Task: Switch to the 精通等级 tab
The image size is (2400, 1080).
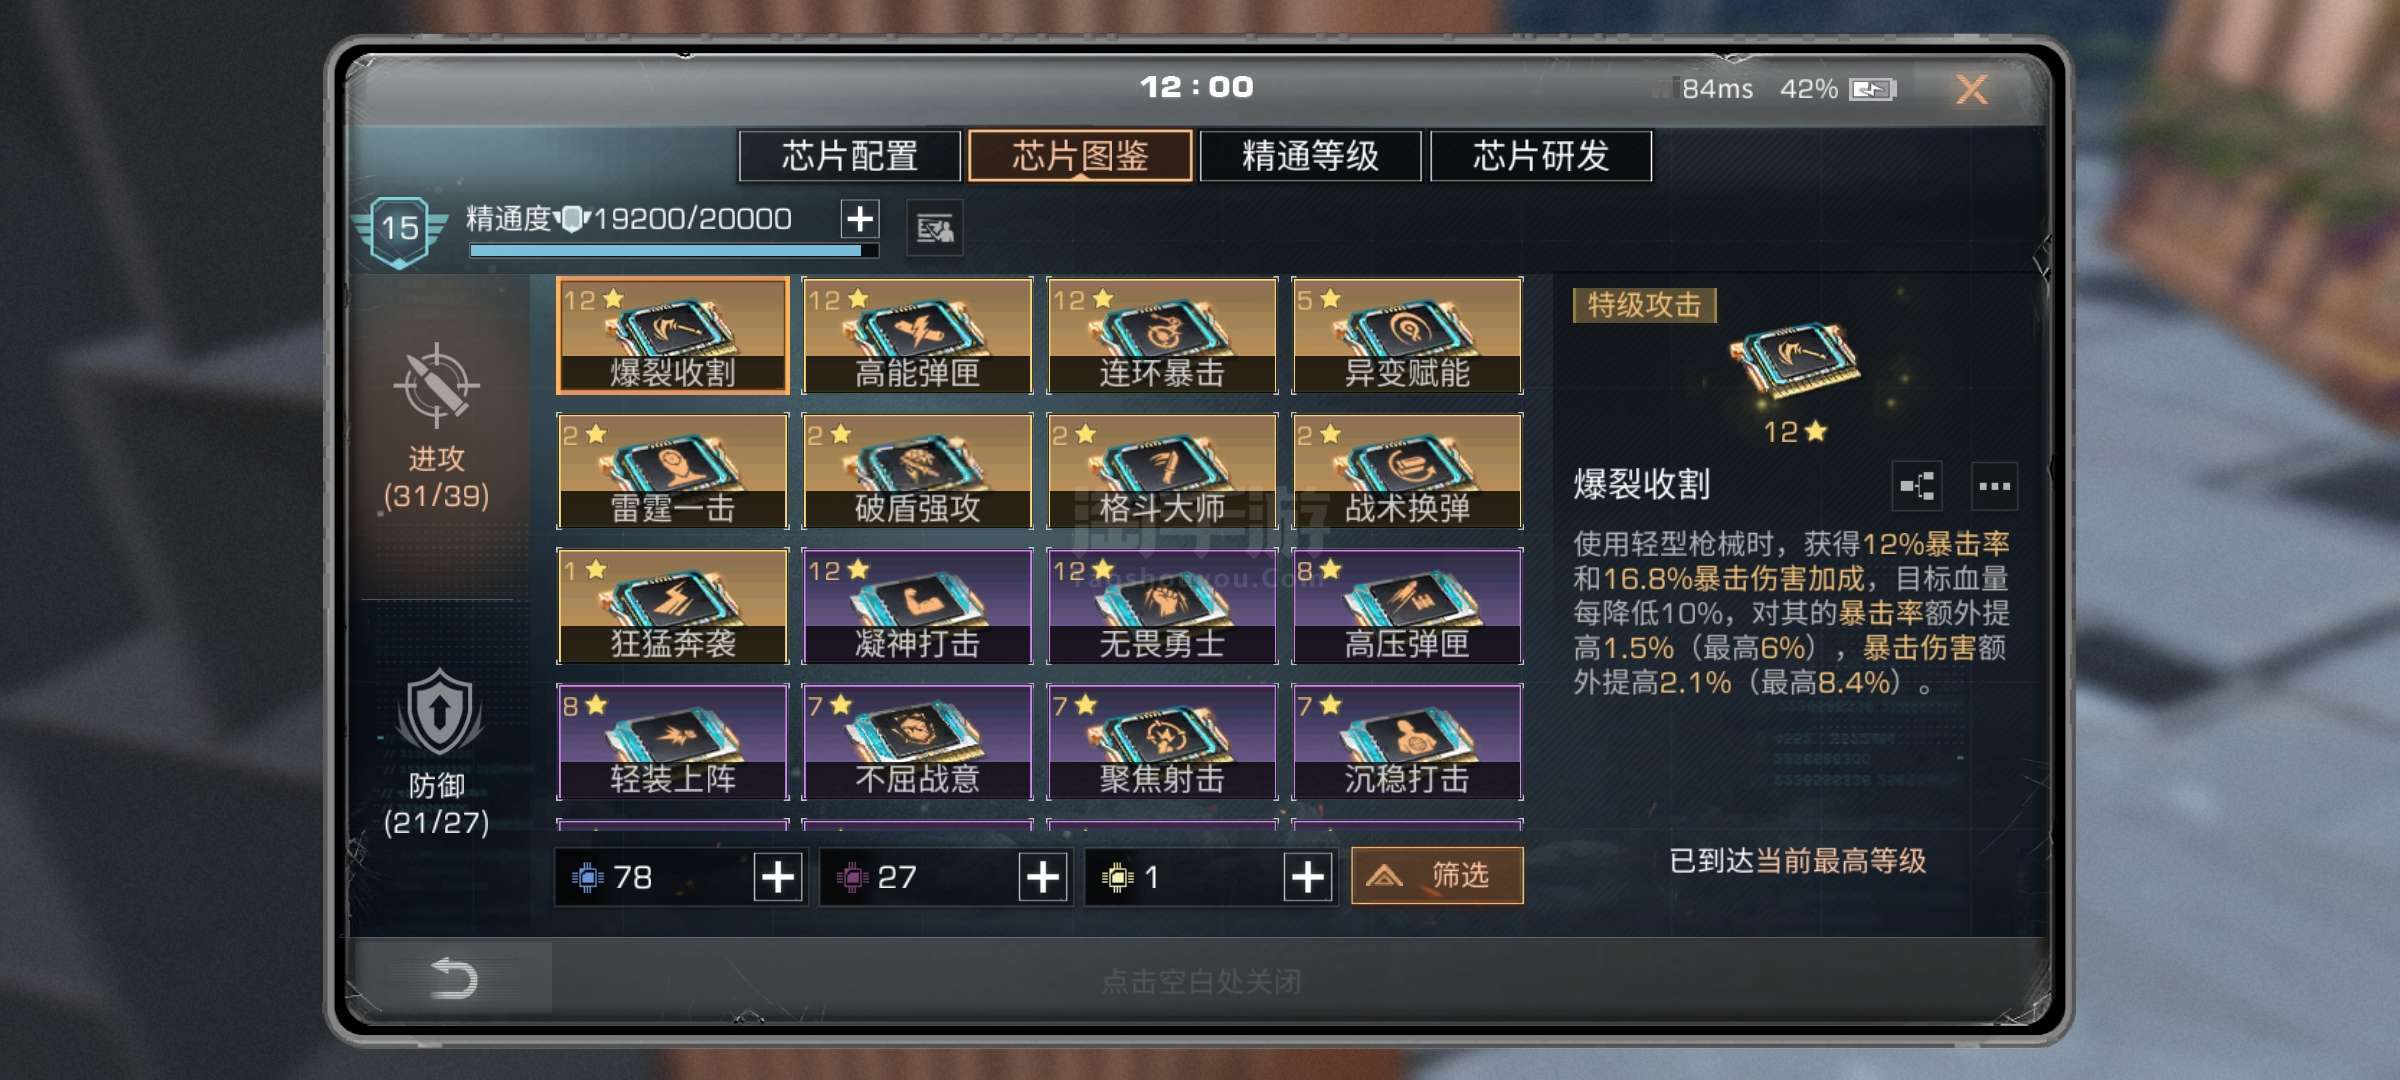Action: pos(1310,156)
